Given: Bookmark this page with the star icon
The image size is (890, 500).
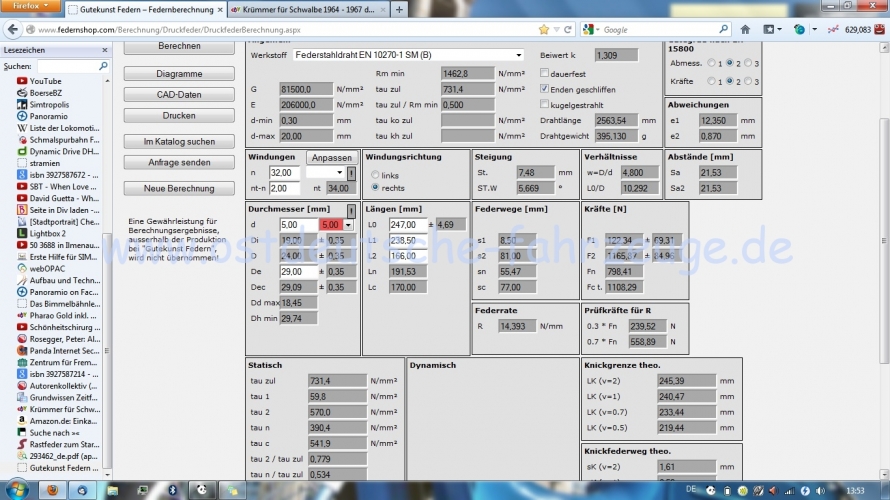Looking at the screenshot, I should click(x=544, y=30).
